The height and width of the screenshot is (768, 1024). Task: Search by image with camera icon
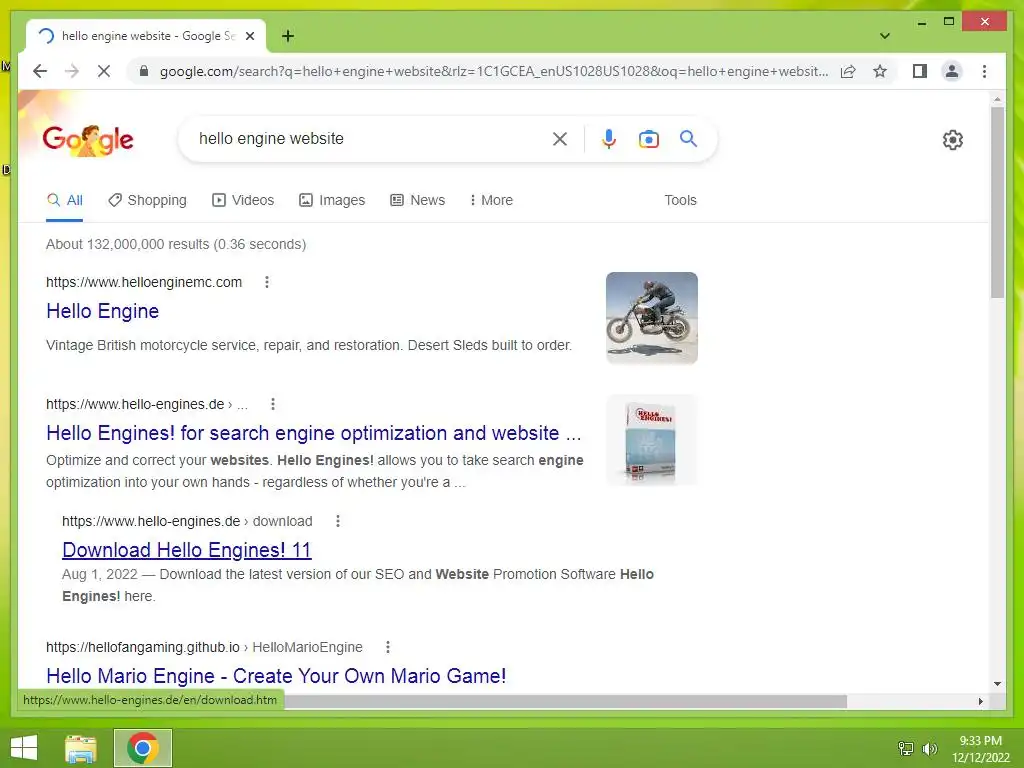648,138
